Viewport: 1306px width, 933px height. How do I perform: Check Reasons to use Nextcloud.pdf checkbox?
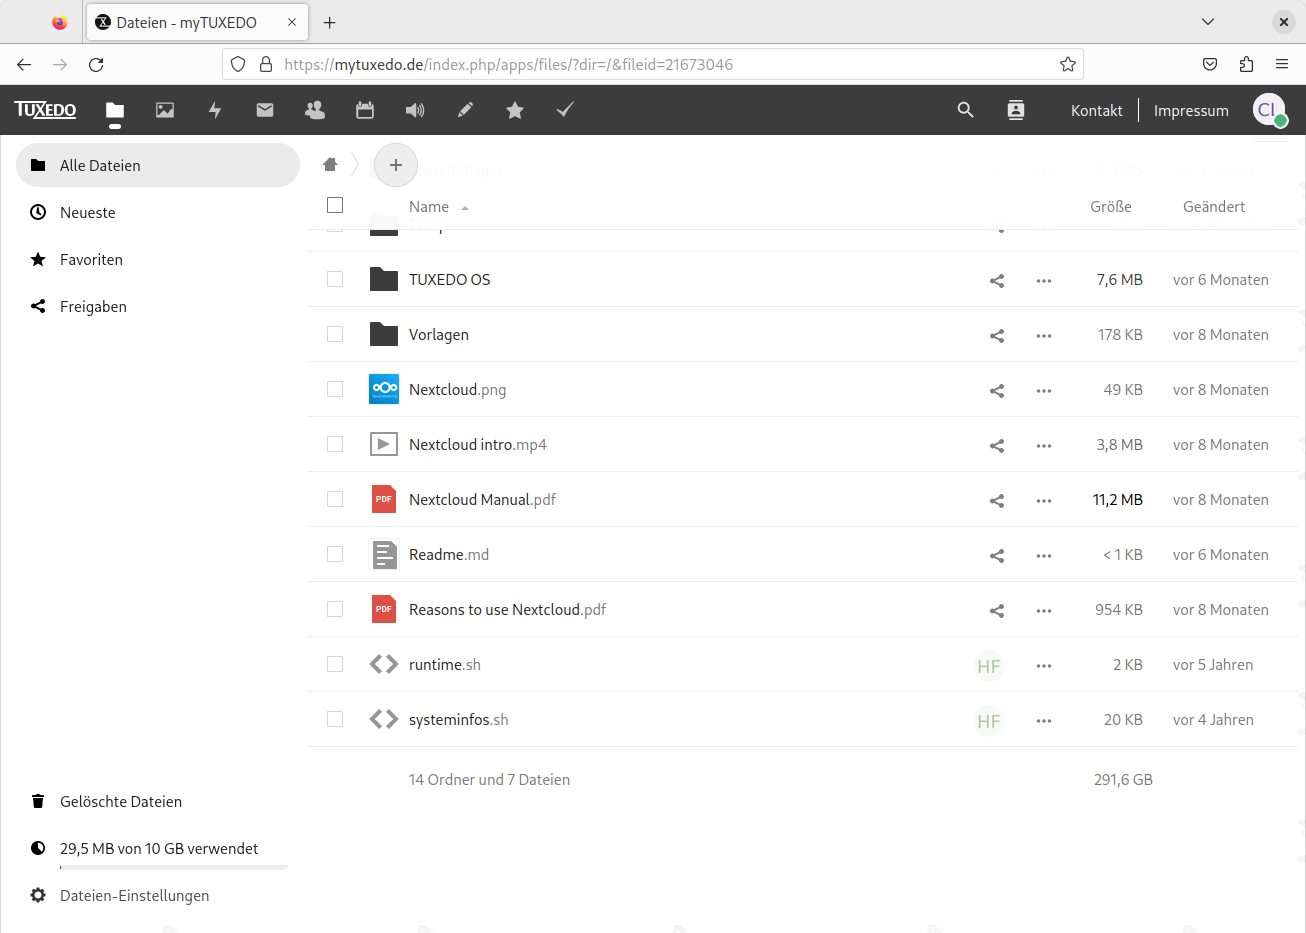(x=335, y=609)
